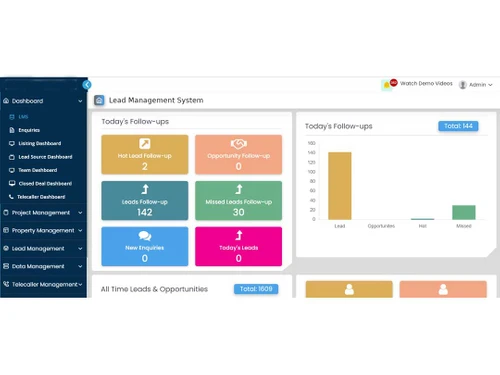
Task: Collapse the sidebar with the round arrow button
Action: point(87,85)
